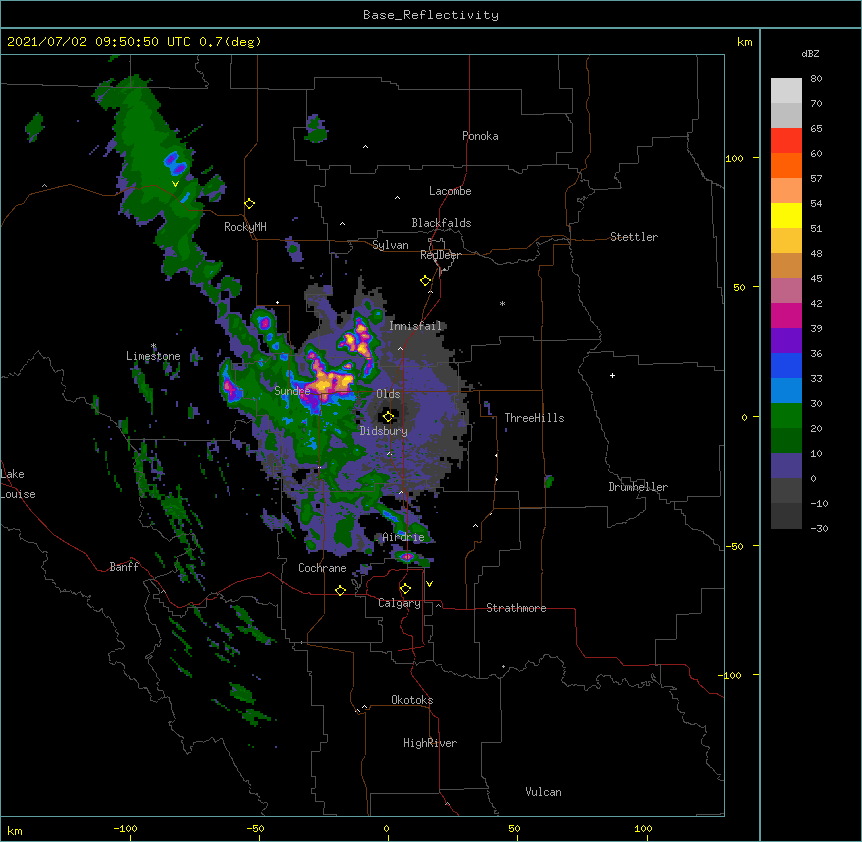862x842 pixels.
Task: Click the 100 tick on right km axis
Action: point(734,158)
